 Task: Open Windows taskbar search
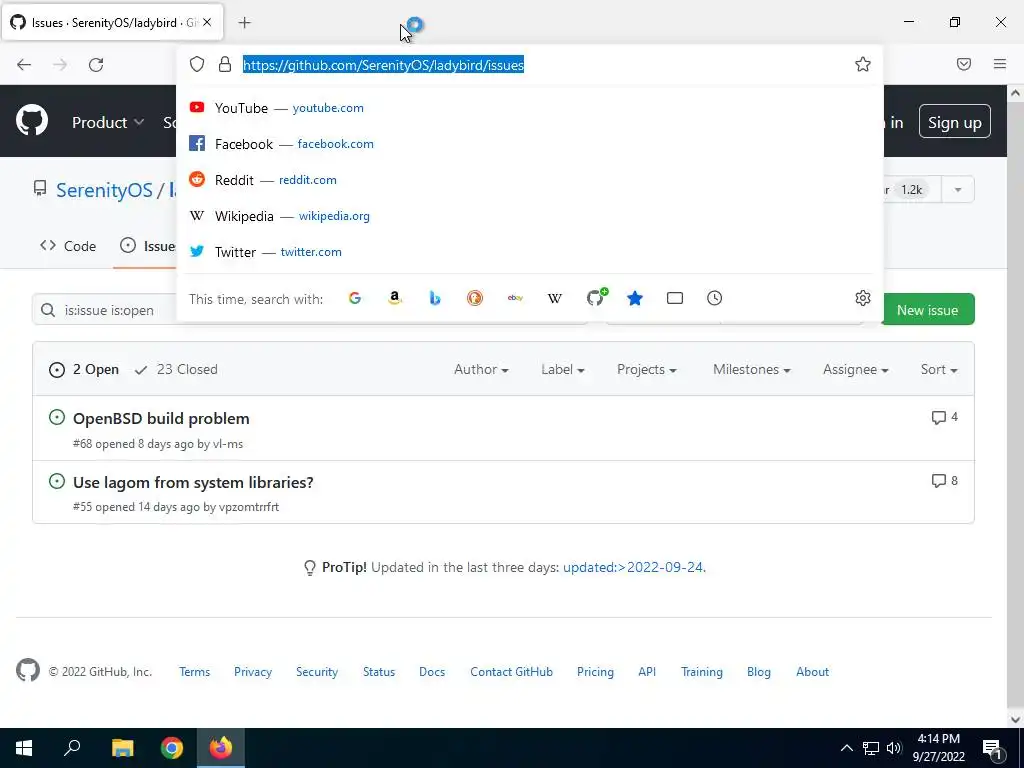click(72, 748)
